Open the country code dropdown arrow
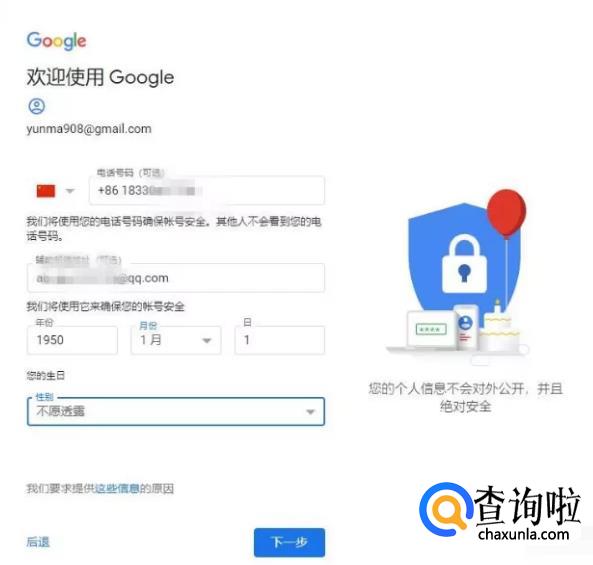This screenshot has height=565, width=593. click(70, 191)
